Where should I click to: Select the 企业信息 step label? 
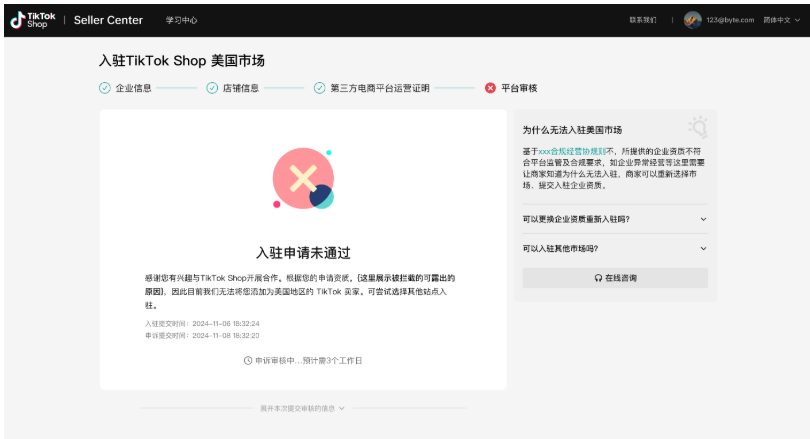click(x=133, y=88)
